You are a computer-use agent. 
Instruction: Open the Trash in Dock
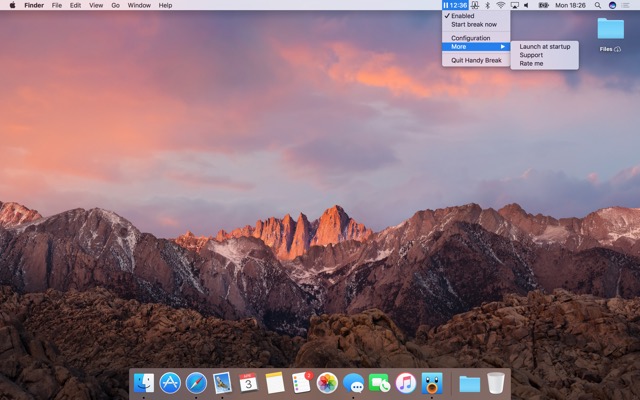point(496,383)
